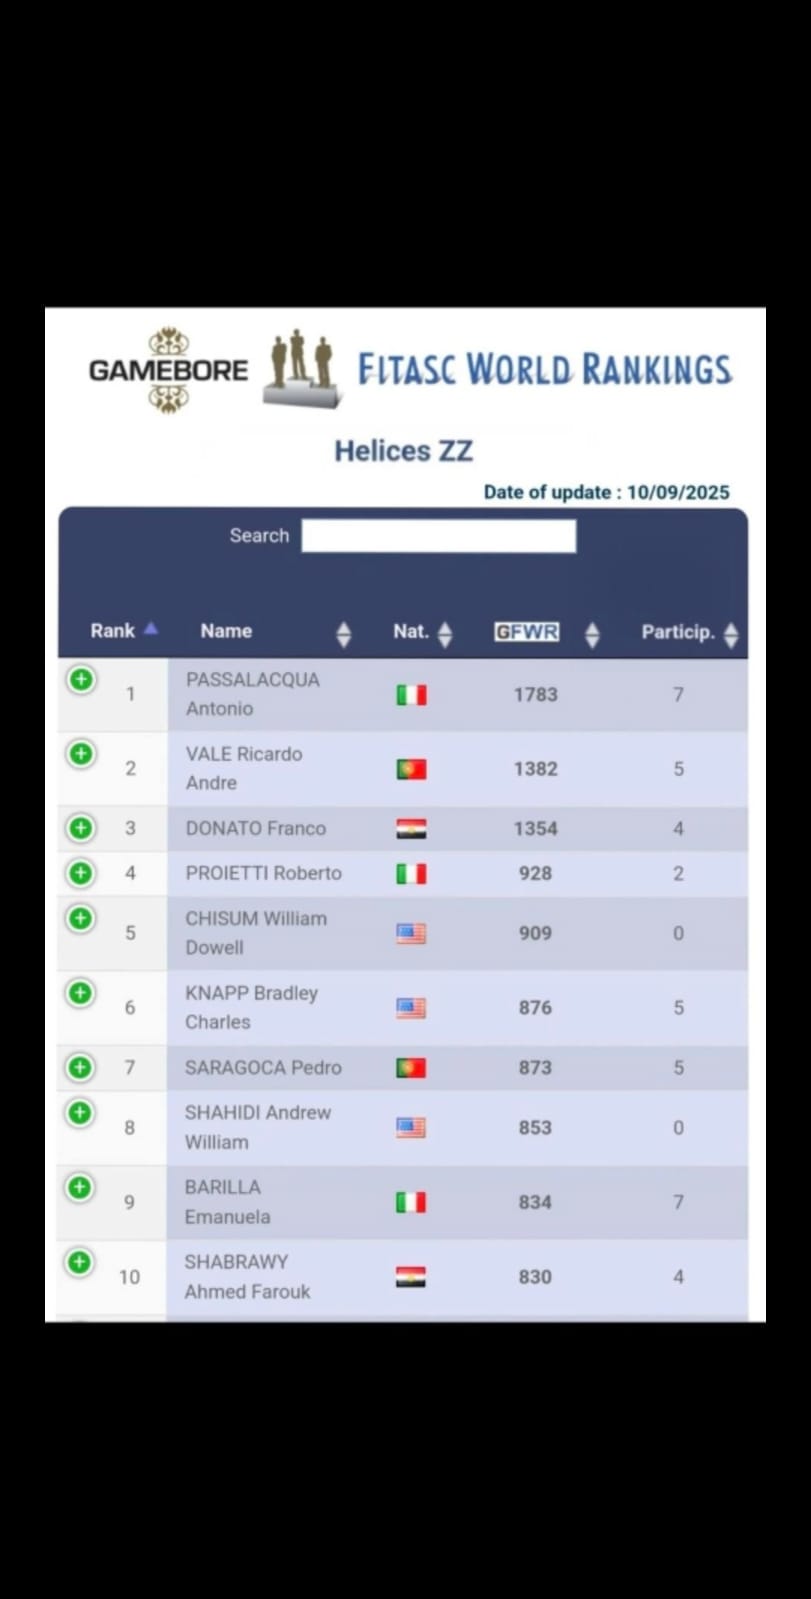Expand details for rank 1 PASSALACQUA Antonio
Screen dimensions: 811x1599
[81, 680]
